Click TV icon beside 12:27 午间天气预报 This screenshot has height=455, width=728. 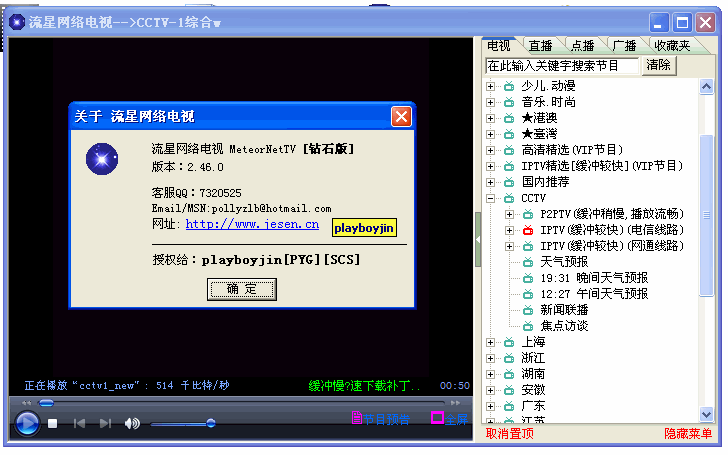tap(528, 294)
